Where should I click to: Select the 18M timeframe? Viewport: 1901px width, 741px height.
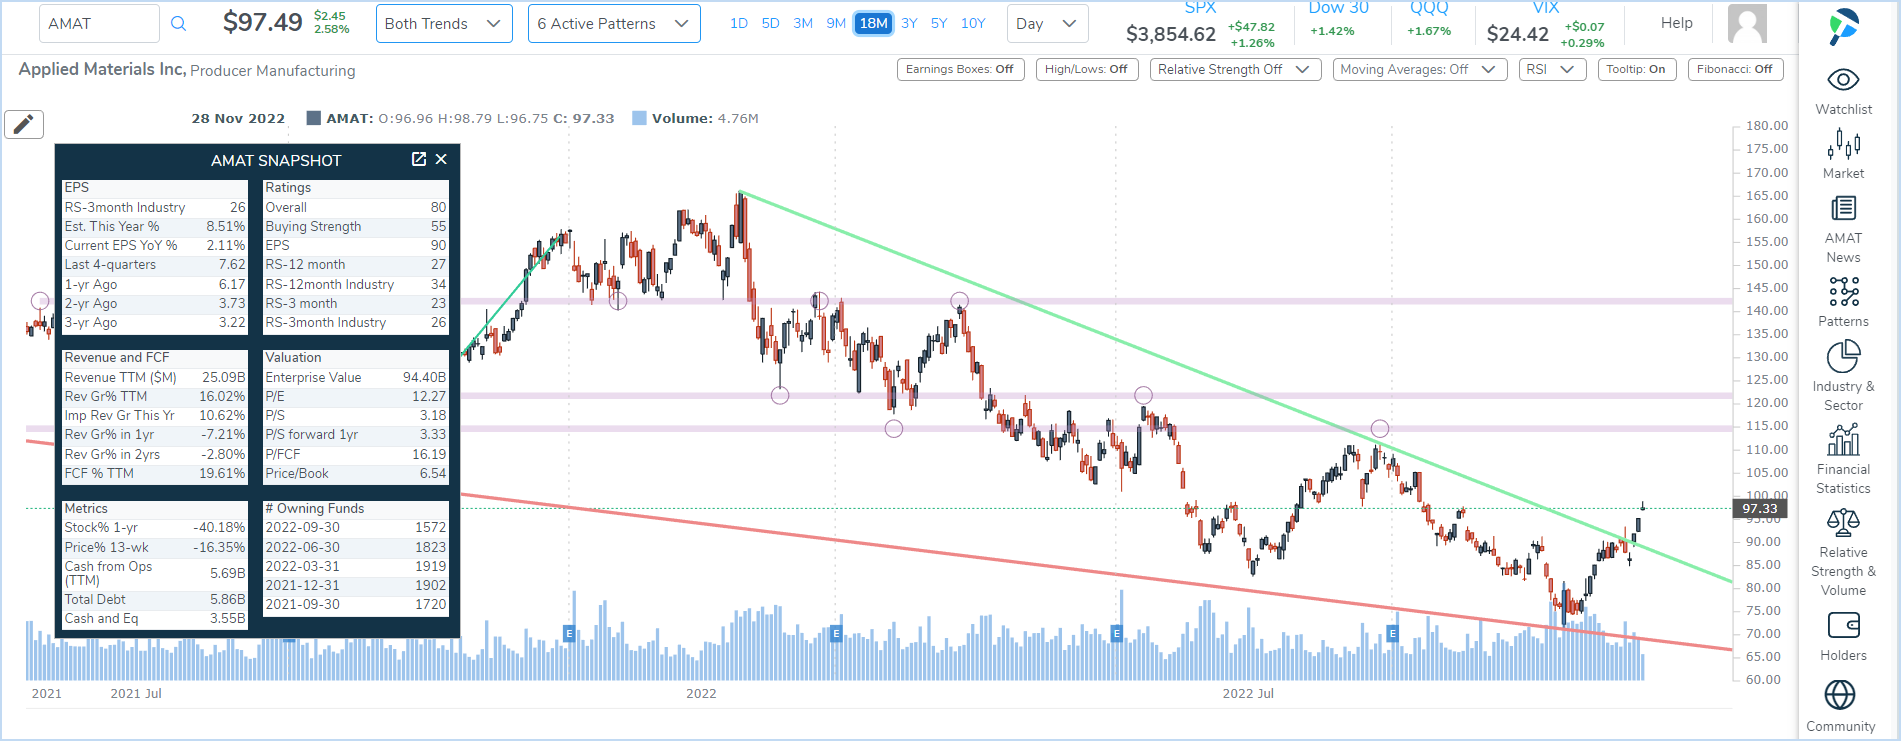coord(873,23)
